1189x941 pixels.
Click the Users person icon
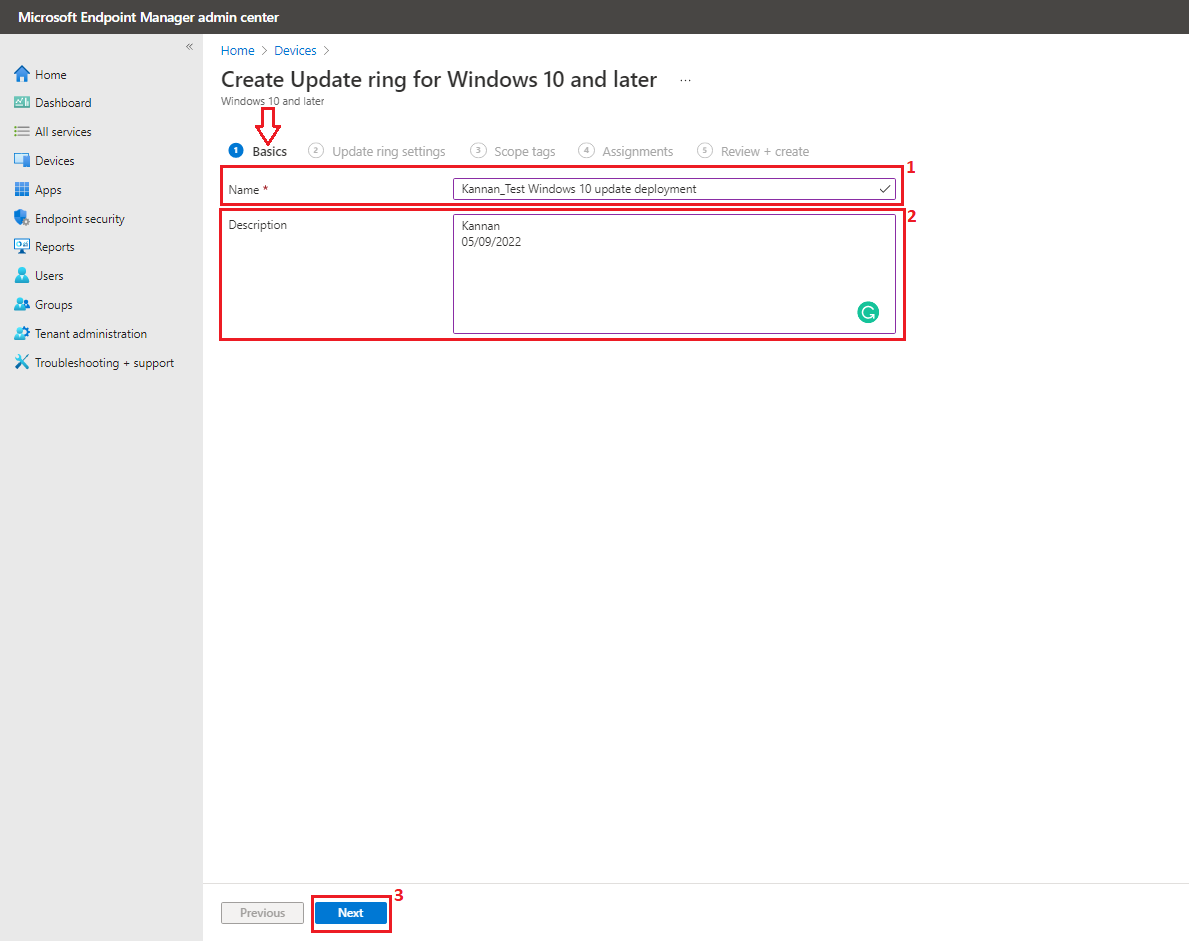[22, 276]
